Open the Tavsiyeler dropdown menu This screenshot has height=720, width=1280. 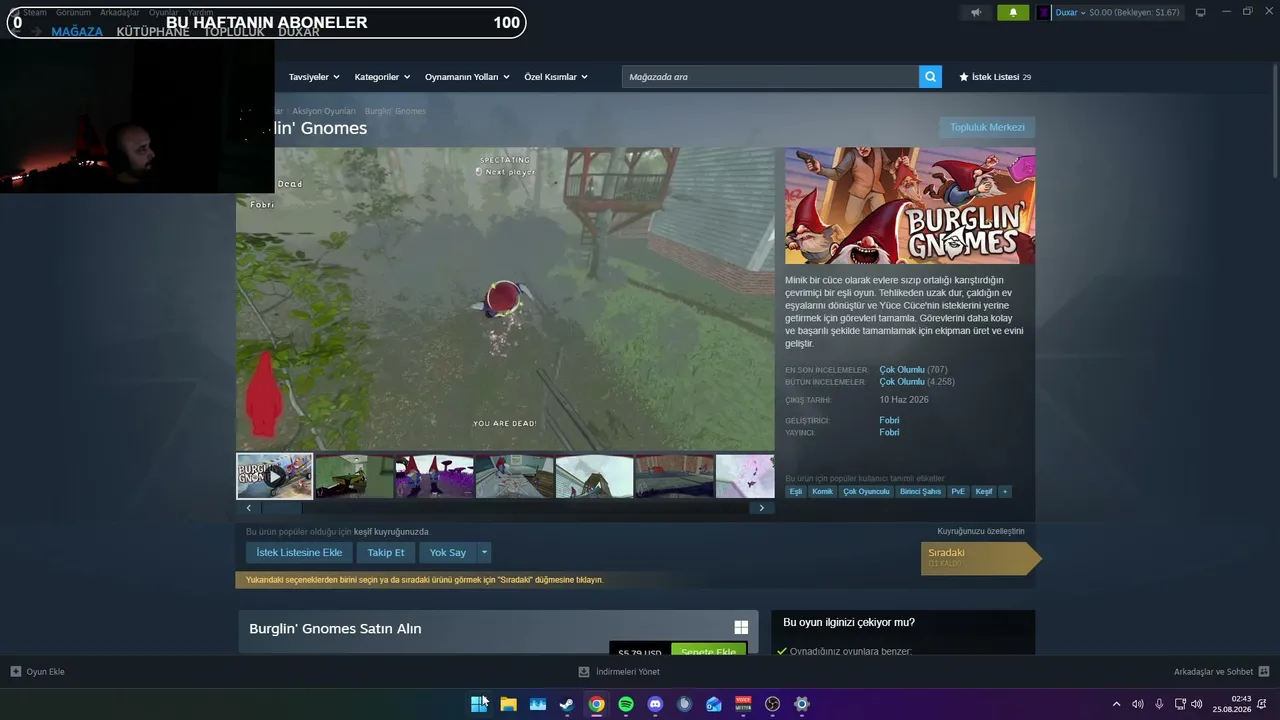[314, 77]
